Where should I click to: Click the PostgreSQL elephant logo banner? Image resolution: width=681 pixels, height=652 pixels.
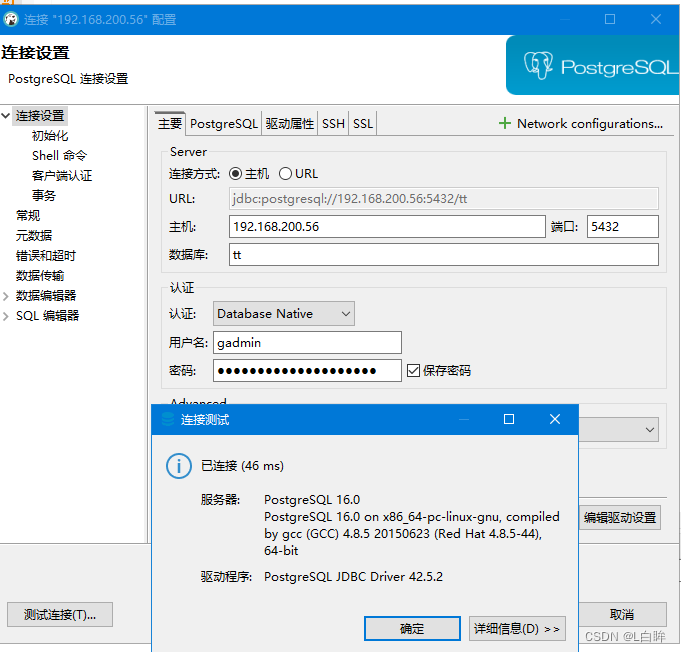tap(593, 65)
